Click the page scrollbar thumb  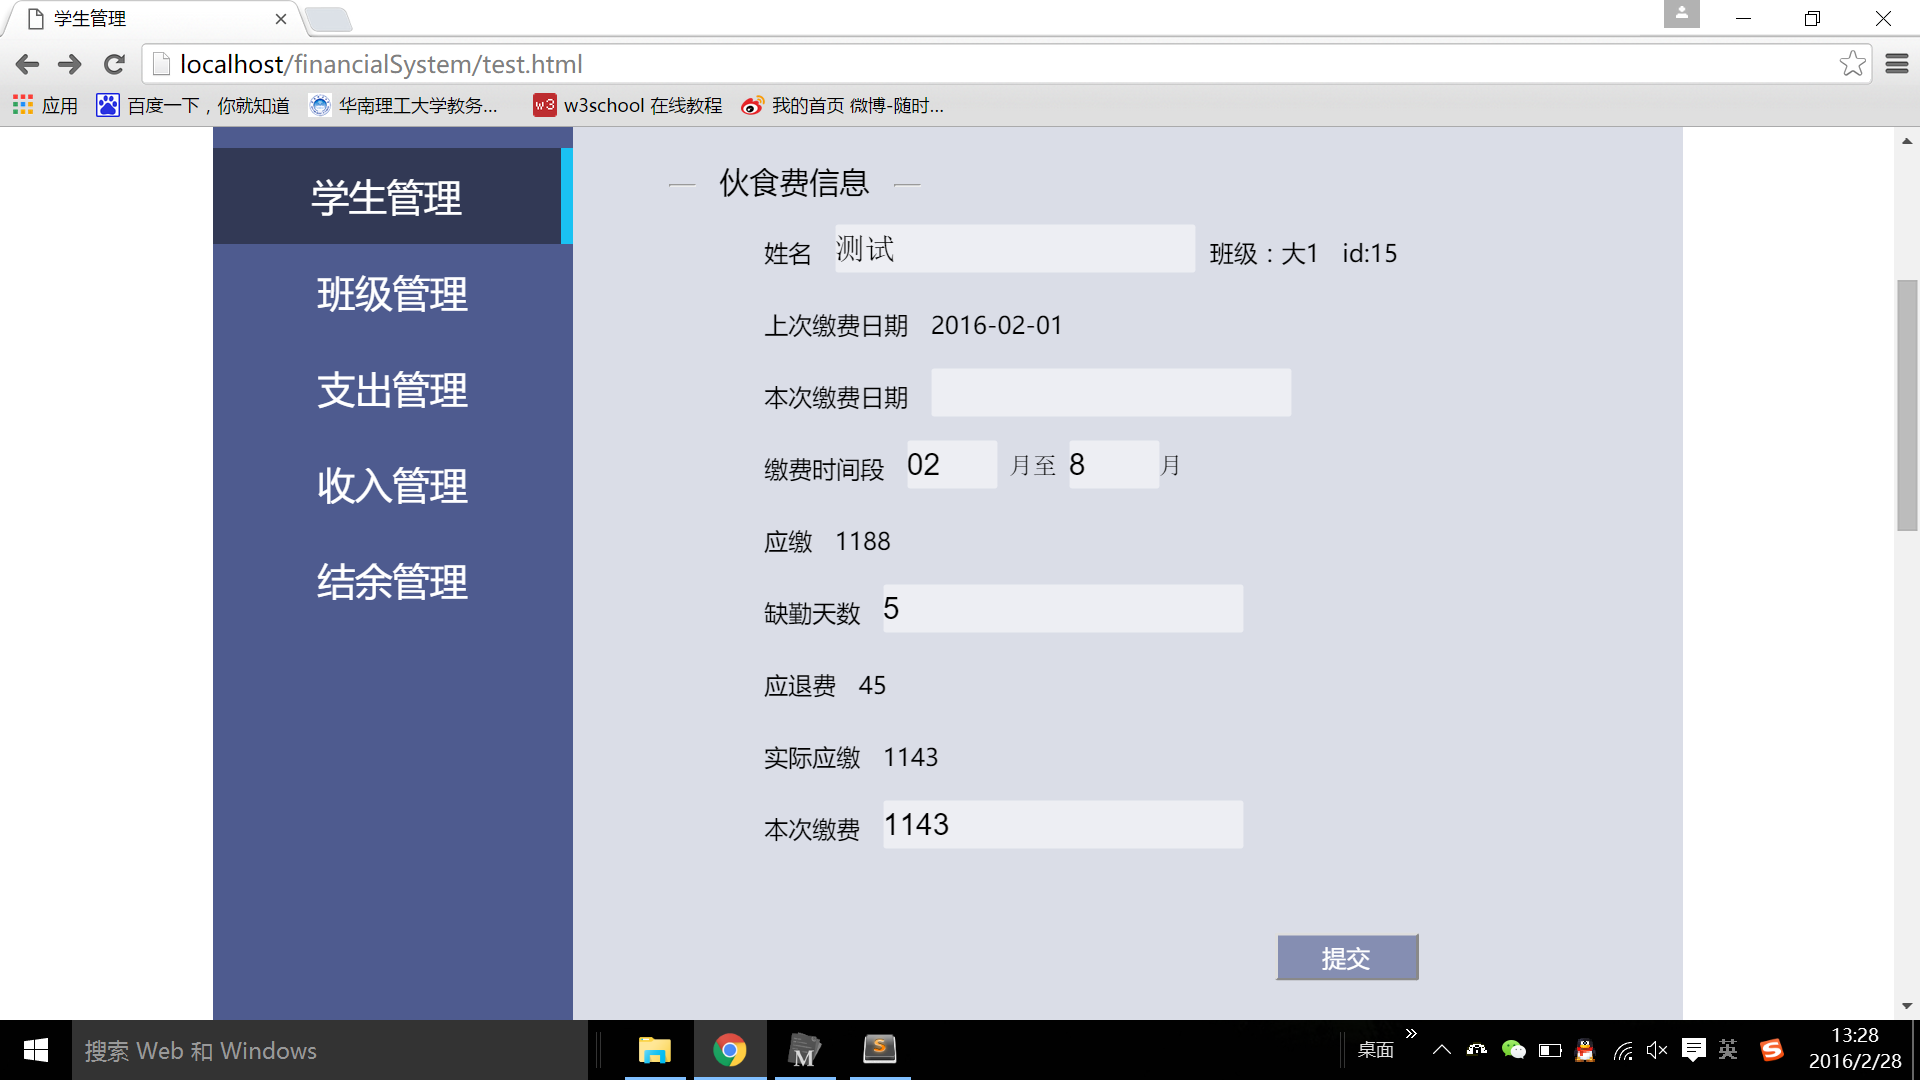(1907, 405)
